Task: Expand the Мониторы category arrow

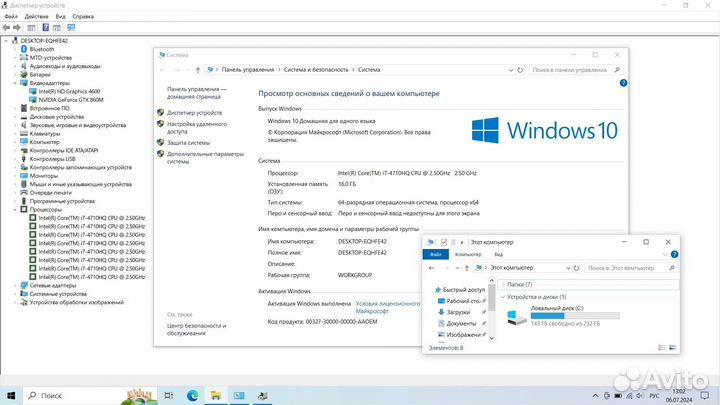Action: point(15,176)
